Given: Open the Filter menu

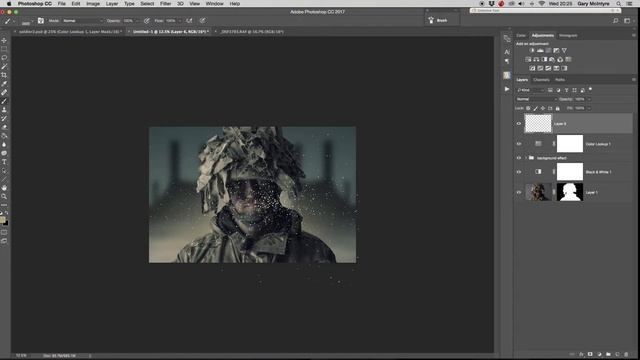Looking at the screenshot, I should tap(165, 4).
